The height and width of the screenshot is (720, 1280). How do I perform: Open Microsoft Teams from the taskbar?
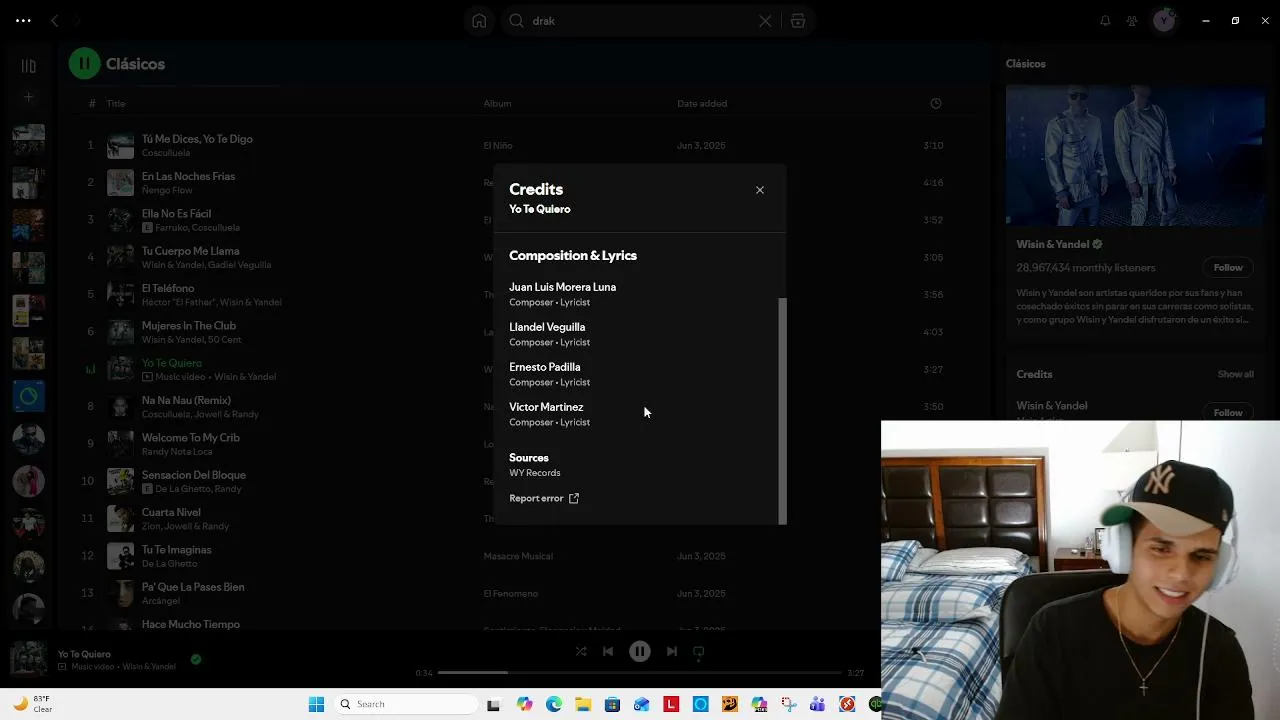(818, 705)
